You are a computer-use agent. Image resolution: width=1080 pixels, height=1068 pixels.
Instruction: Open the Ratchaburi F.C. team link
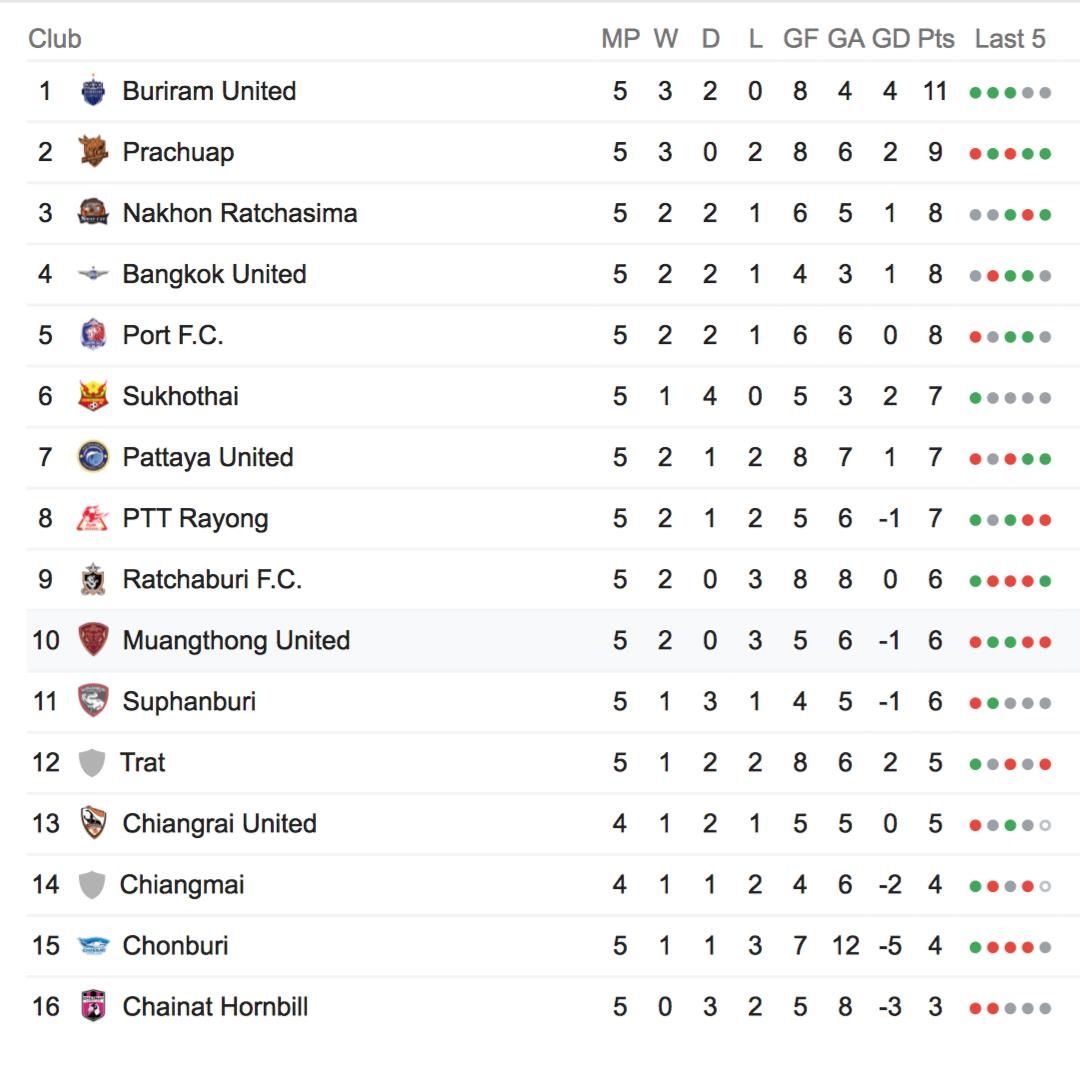pos(212,579)
